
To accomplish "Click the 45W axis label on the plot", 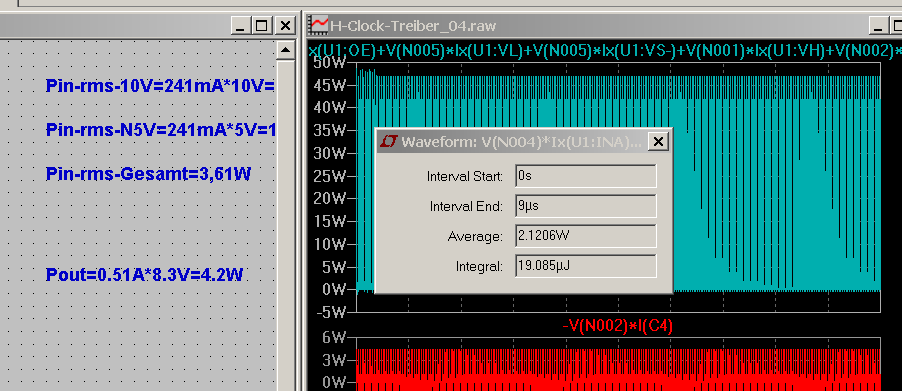I will [329, 85].
